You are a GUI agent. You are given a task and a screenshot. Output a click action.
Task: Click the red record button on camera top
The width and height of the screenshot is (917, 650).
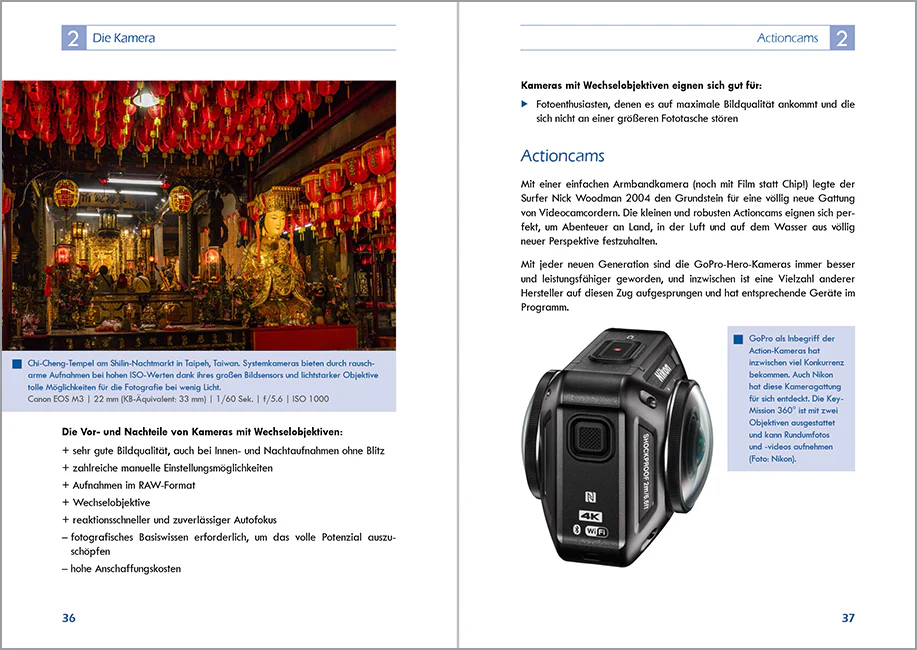[x=617, y=351]
